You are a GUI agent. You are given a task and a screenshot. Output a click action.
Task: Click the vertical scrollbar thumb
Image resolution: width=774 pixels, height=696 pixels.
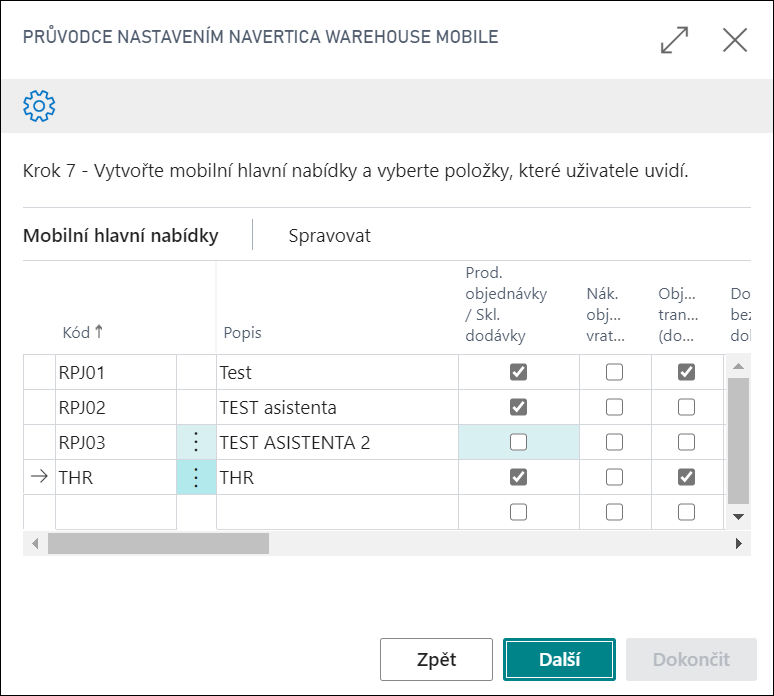pos(738,440)
